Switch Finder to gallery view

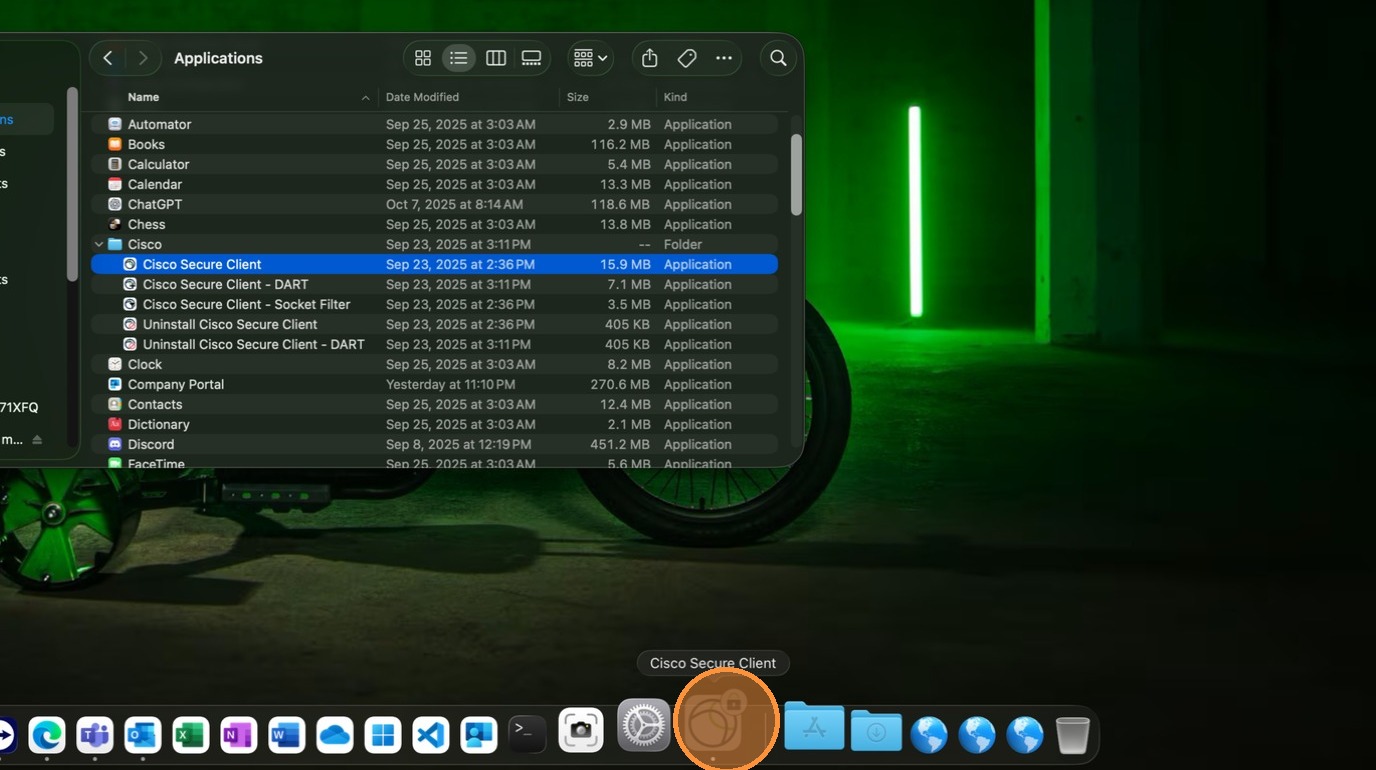pos(531,58)
